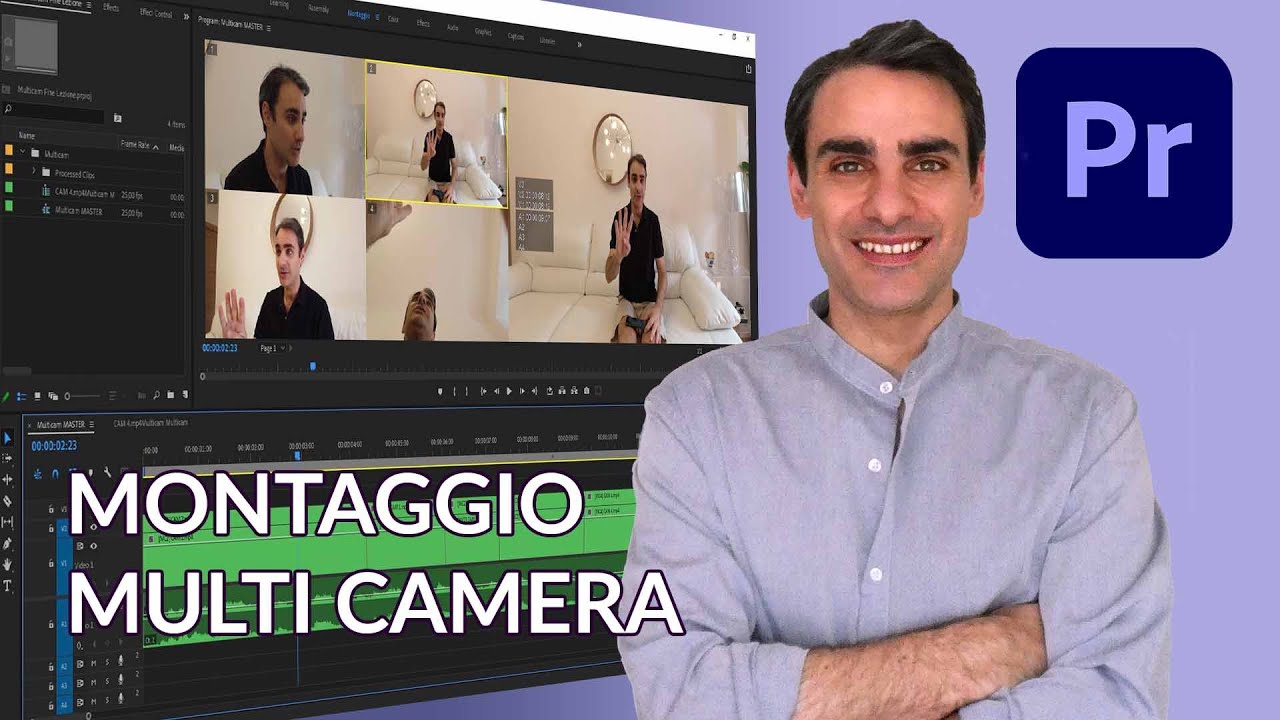Select Multicam MASTER sequence in Project
This screenshot has height=720, width=1280.
pos(79,211)
